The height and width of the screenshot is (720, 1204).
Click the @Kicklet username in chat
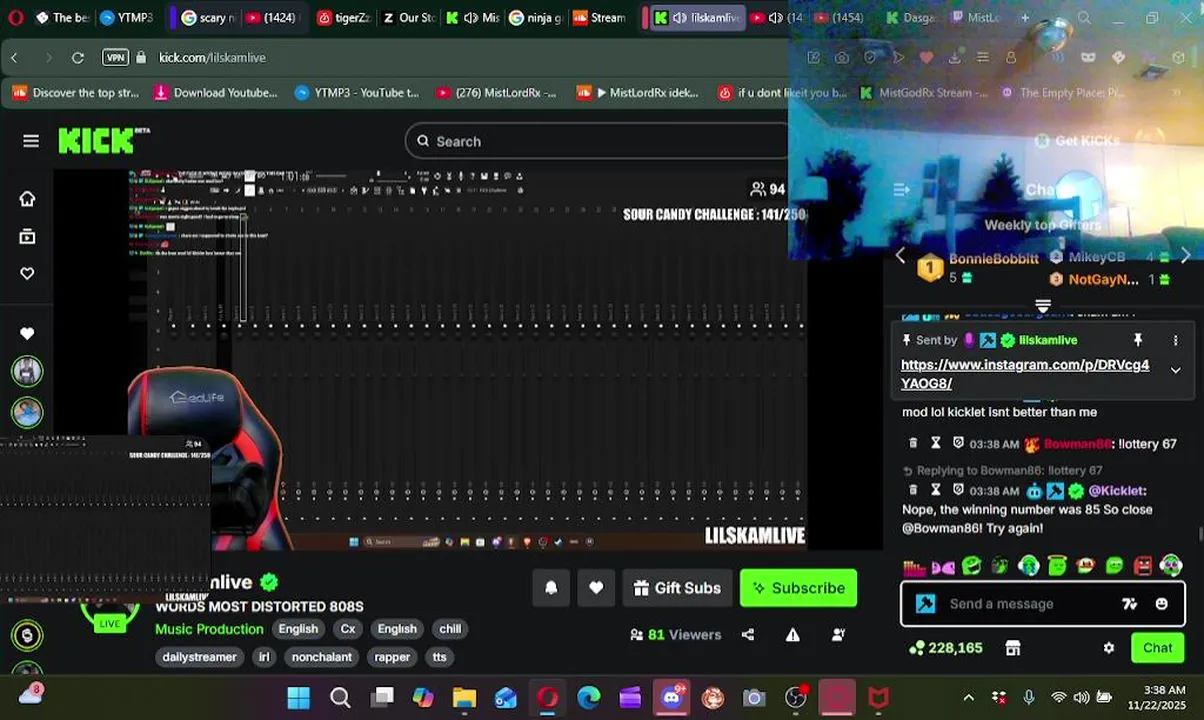(1116, 491)
